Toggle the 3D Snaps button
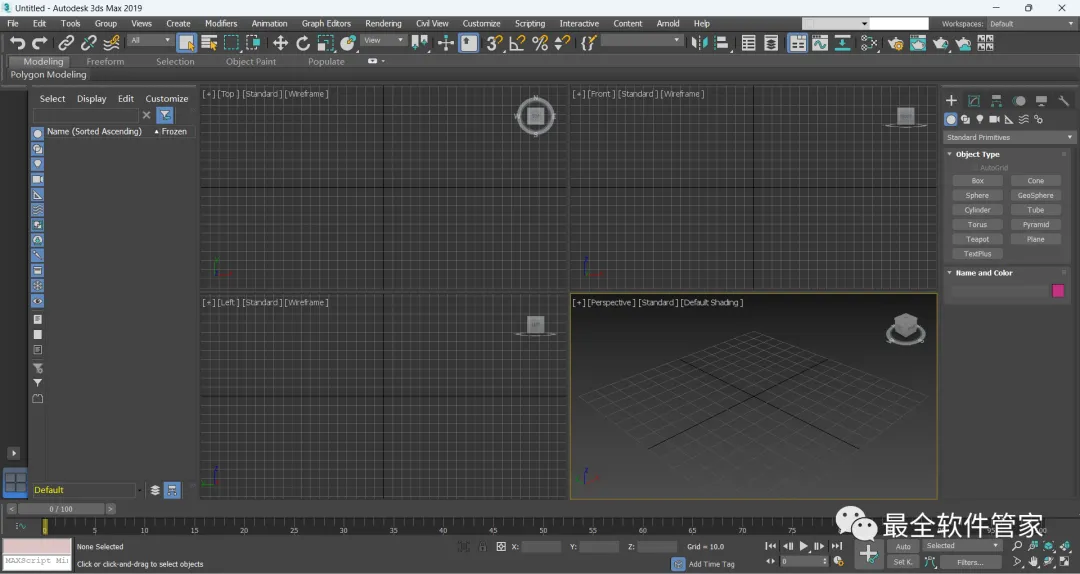1080x574 pixels. [x=494, y=43]
